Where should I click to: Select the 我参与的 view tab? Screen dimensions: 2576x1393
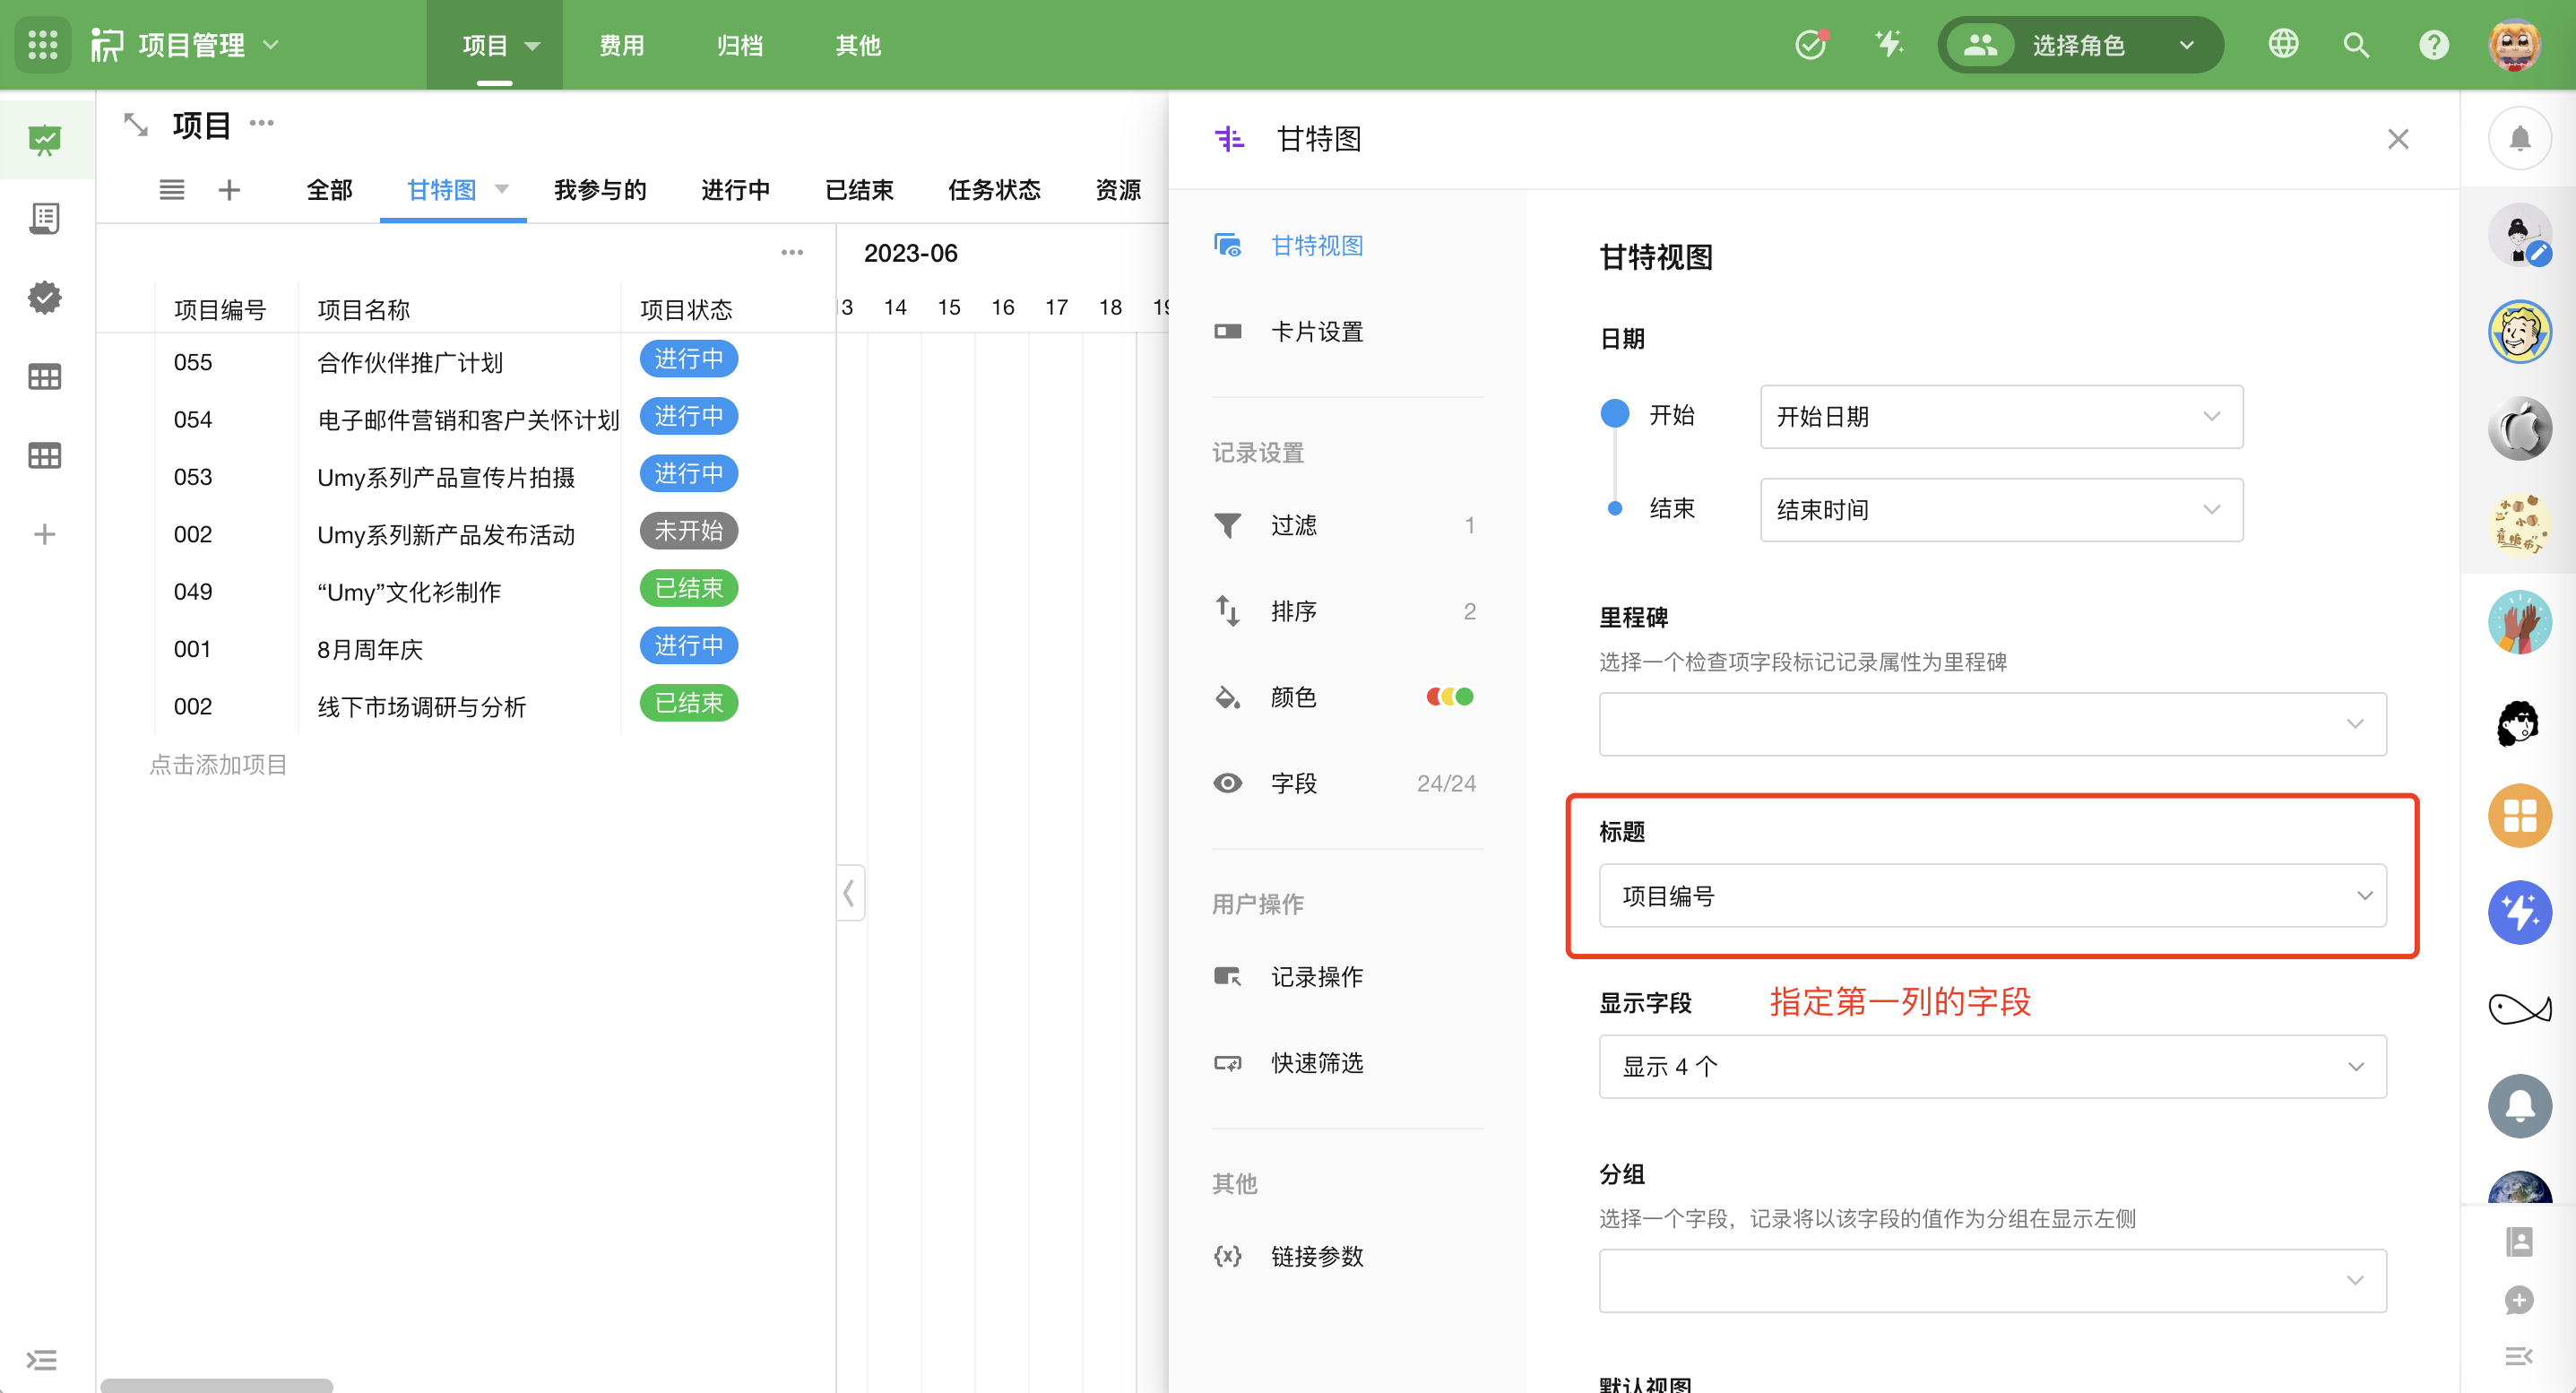pos(600,190)
